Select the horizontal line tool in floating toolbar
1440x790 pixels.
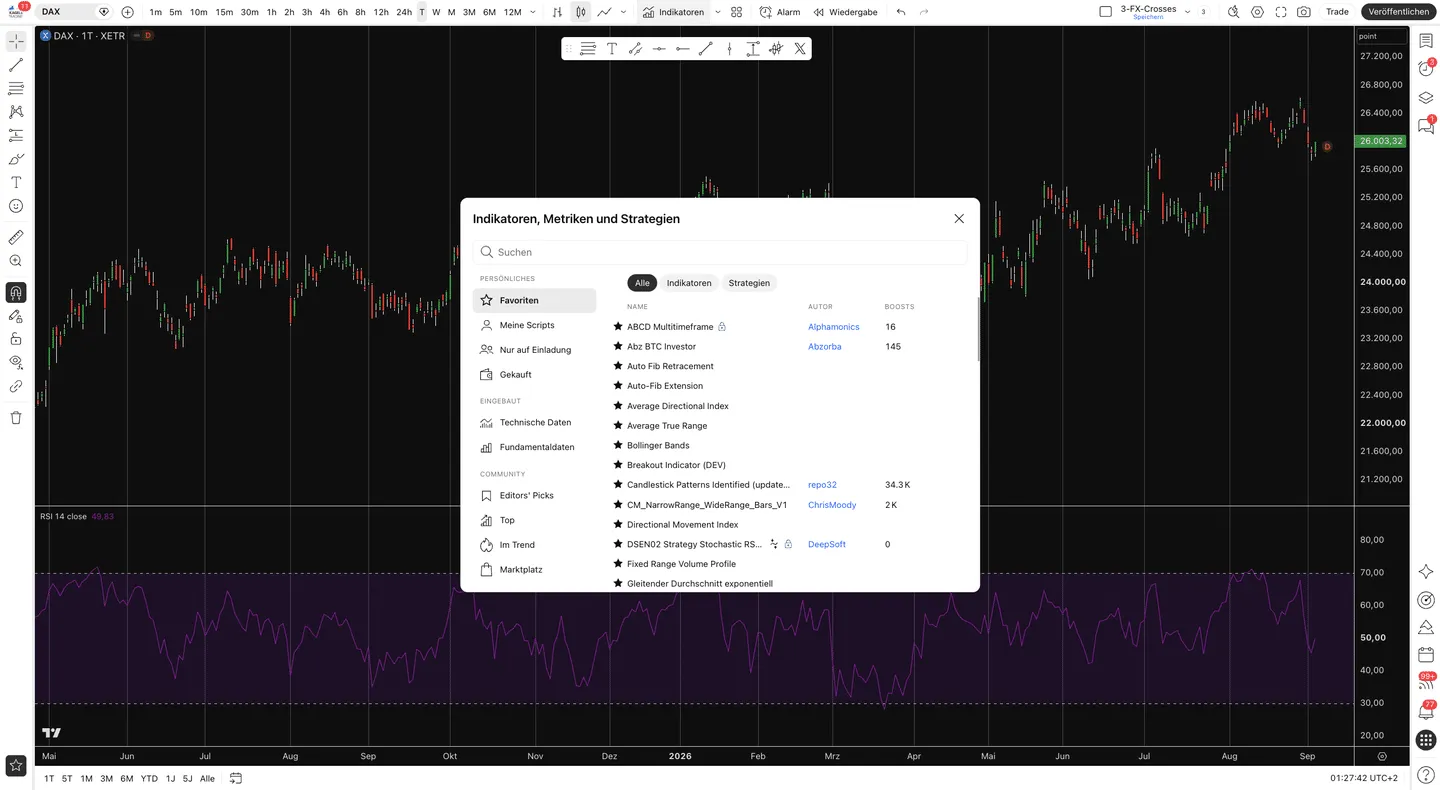(x=658, y=48)
